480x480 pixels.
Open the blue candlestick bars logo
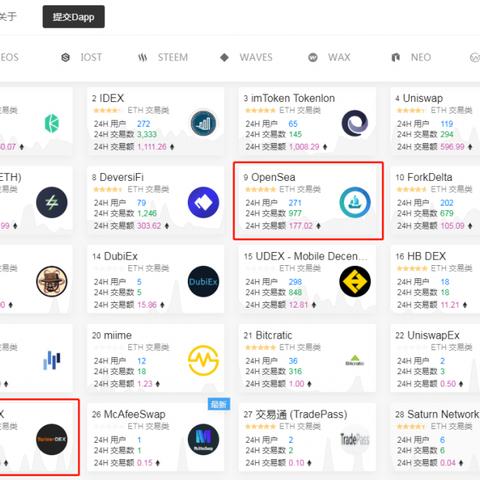point(52,360)
